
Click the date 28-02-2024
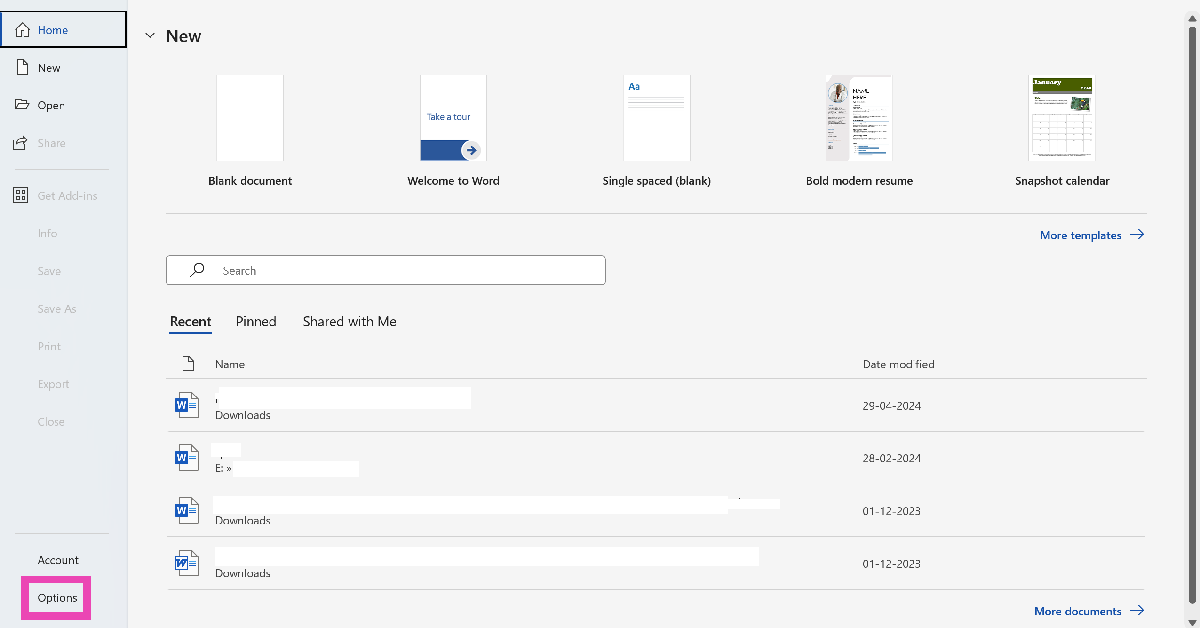click(892, 458)
